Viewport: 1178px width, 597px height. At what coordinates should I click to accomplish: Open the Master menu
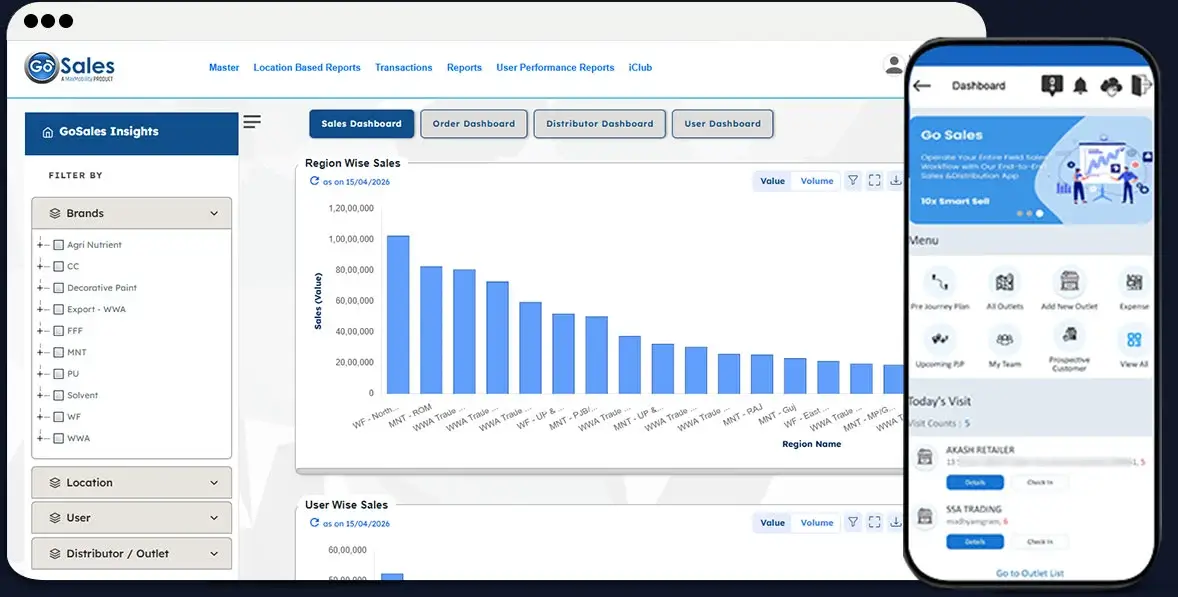tap(224, 68)
